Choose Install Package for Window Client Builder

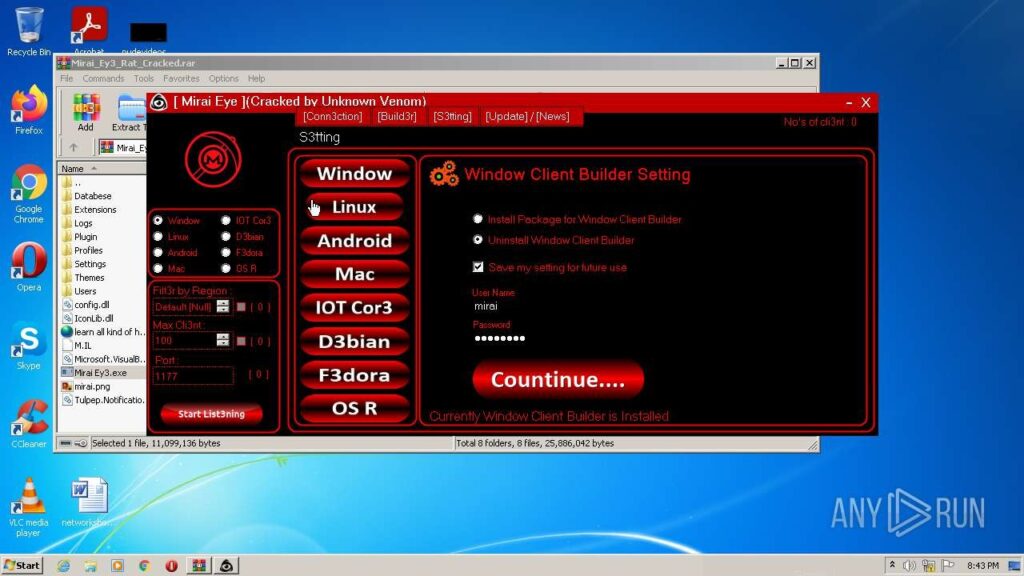(x=478, y=219)
